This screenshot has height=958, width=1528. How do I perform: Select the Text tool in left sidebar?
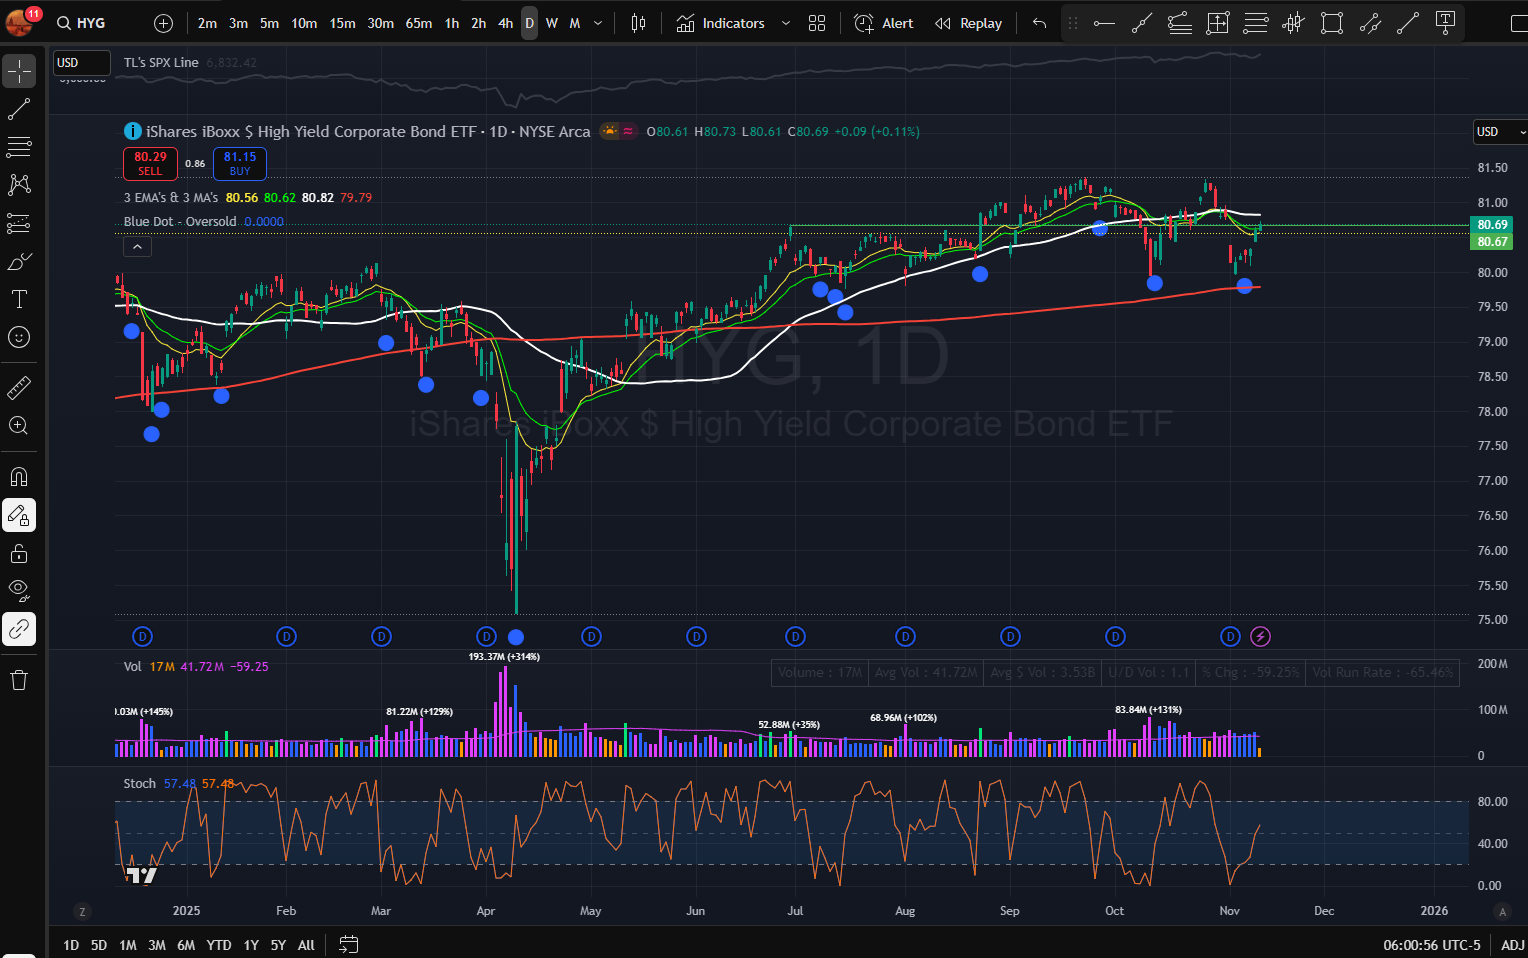pos(19,299)
